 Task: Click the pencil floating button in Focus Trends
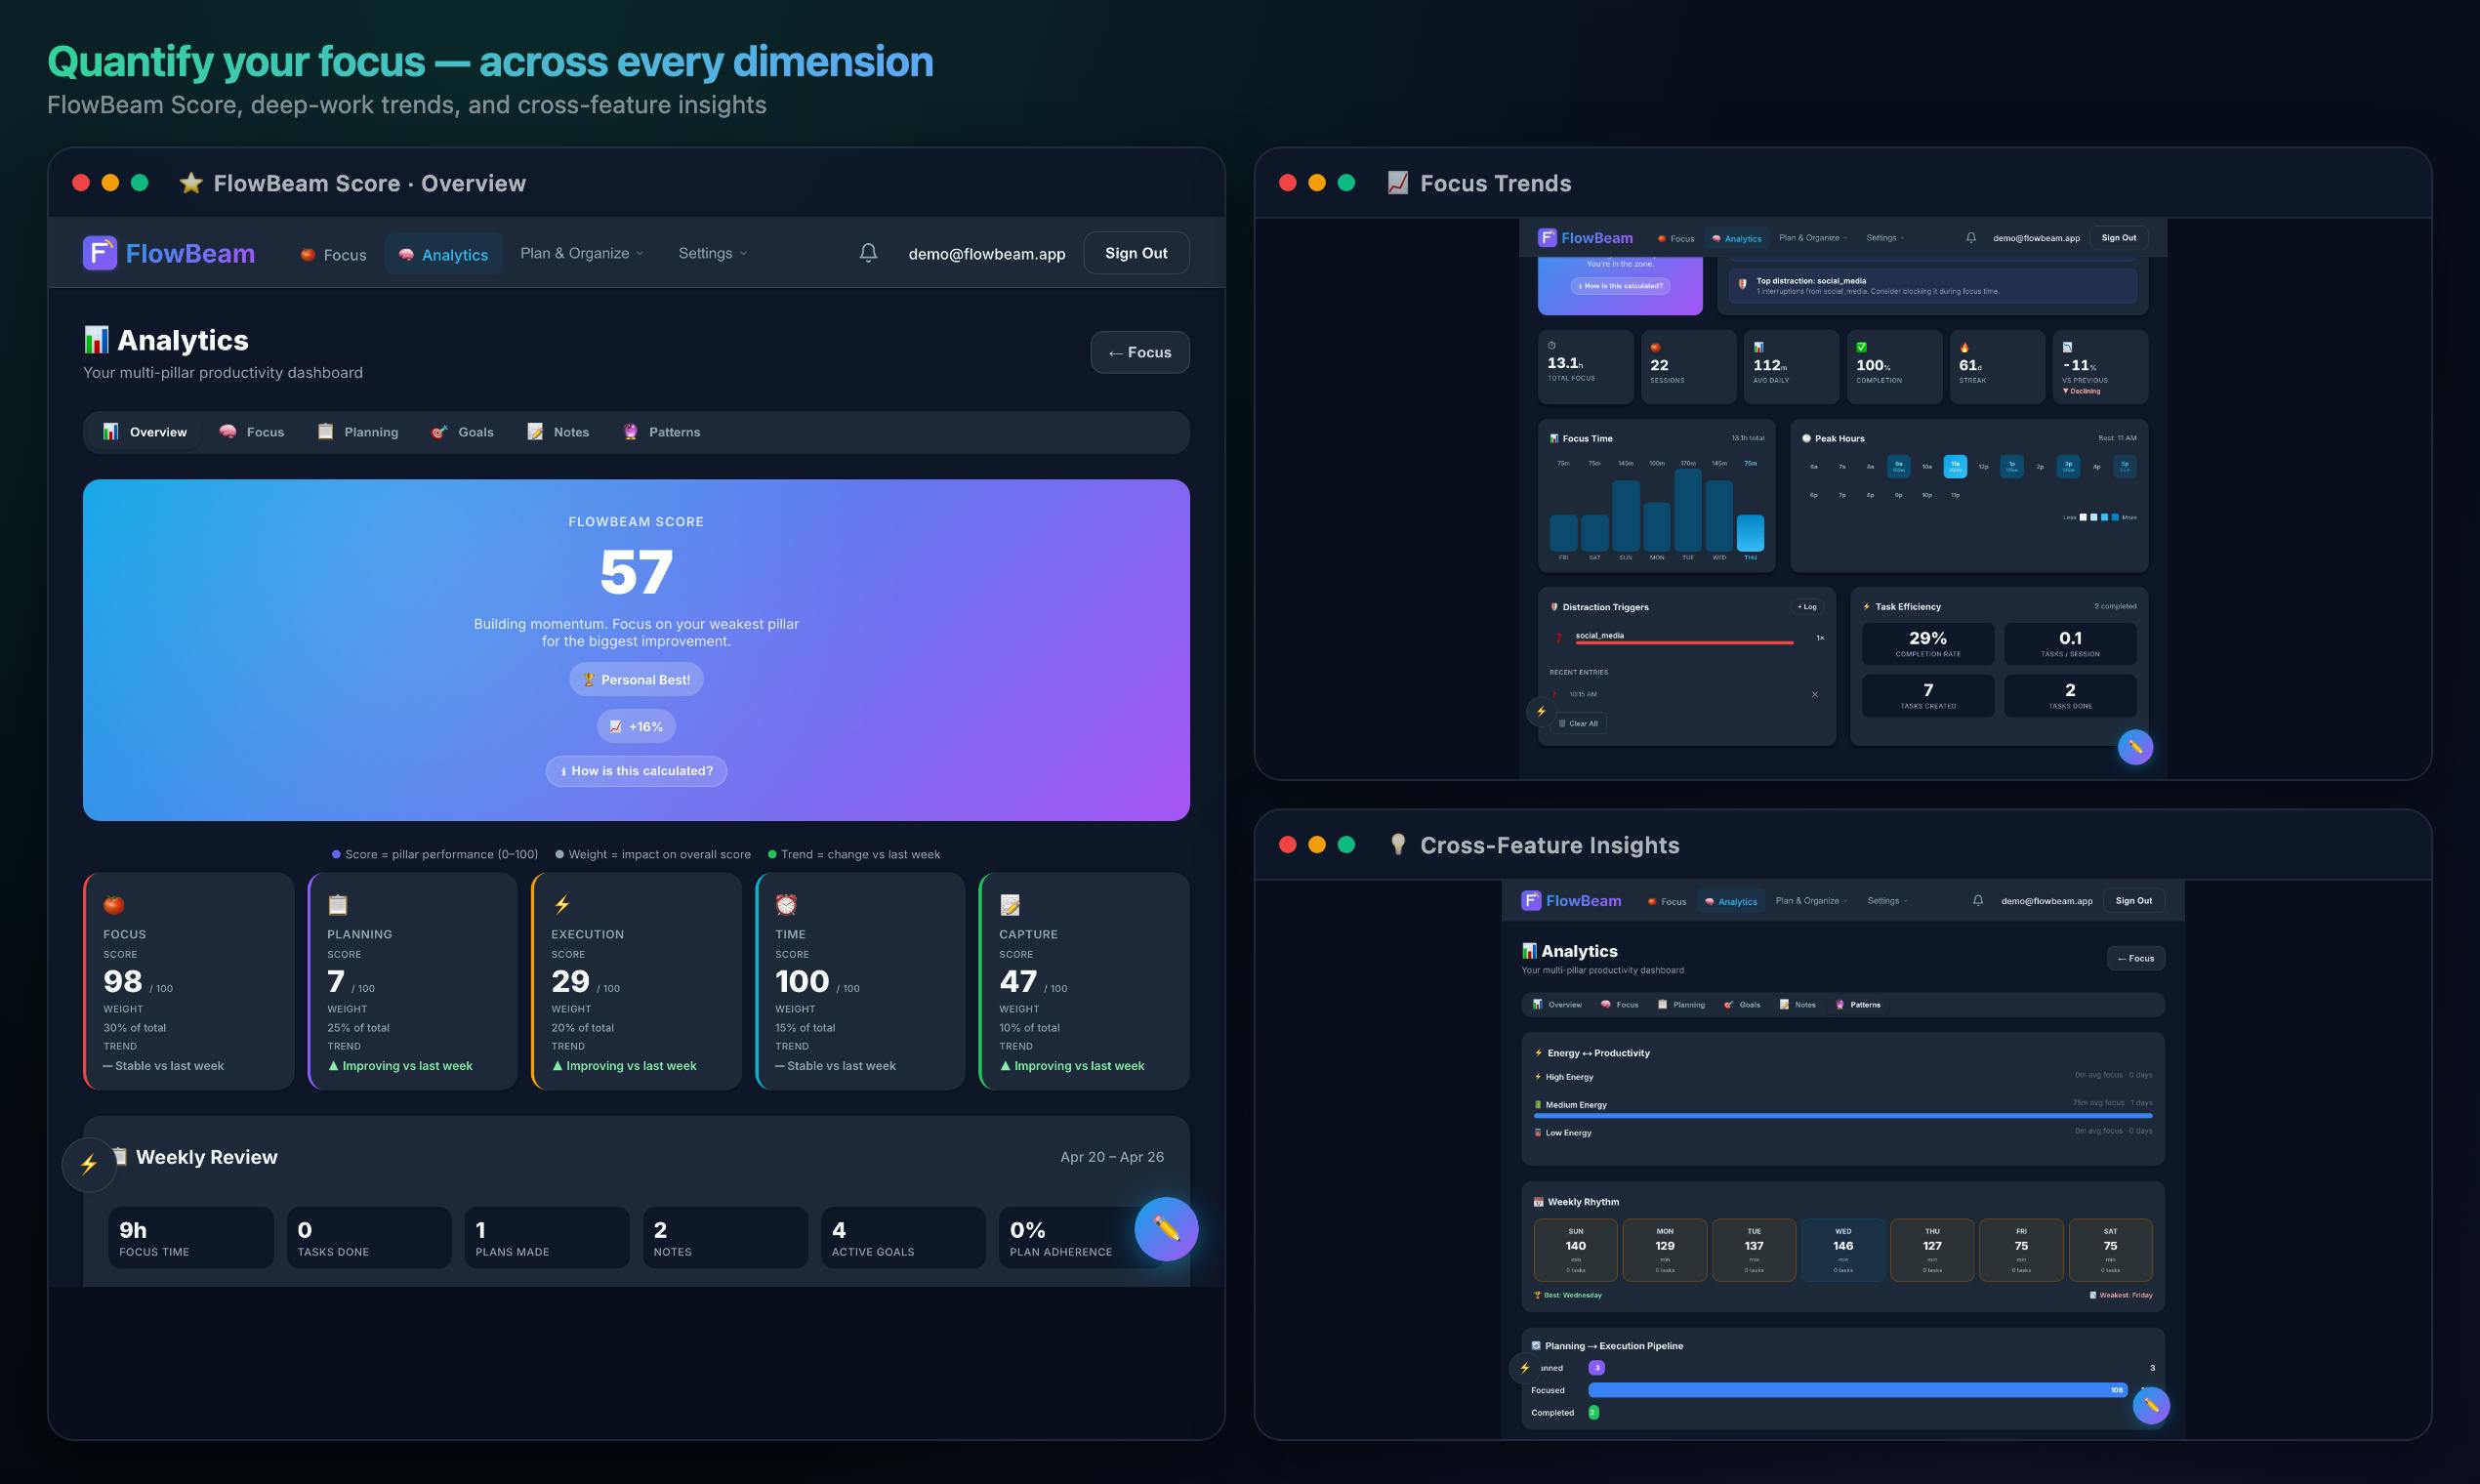point(2135,747)
